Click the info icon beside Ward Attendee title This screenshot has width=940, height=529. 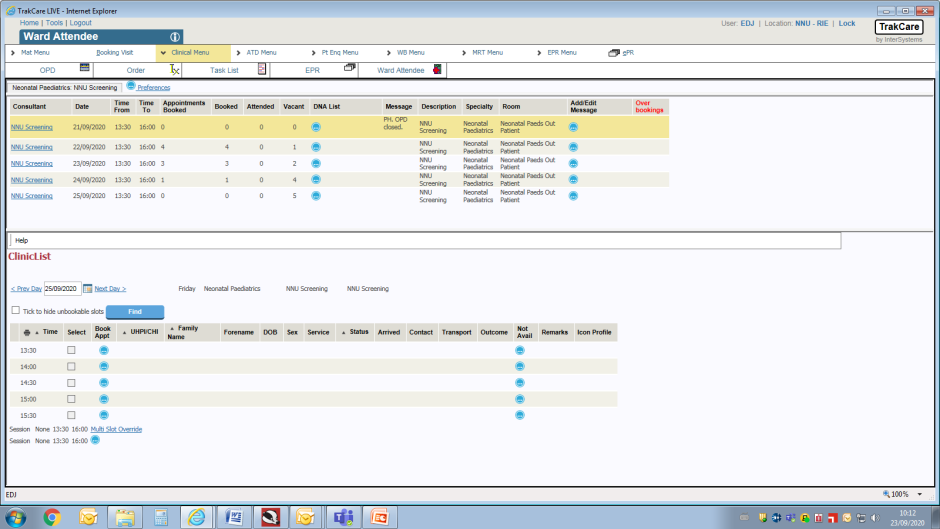175,37
